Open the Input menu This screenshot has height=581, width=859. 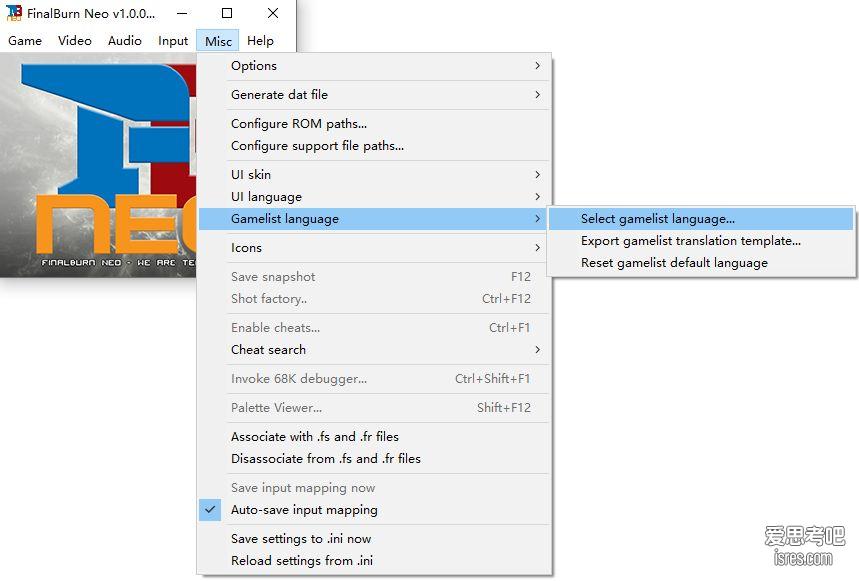click(x=173, y=41)
